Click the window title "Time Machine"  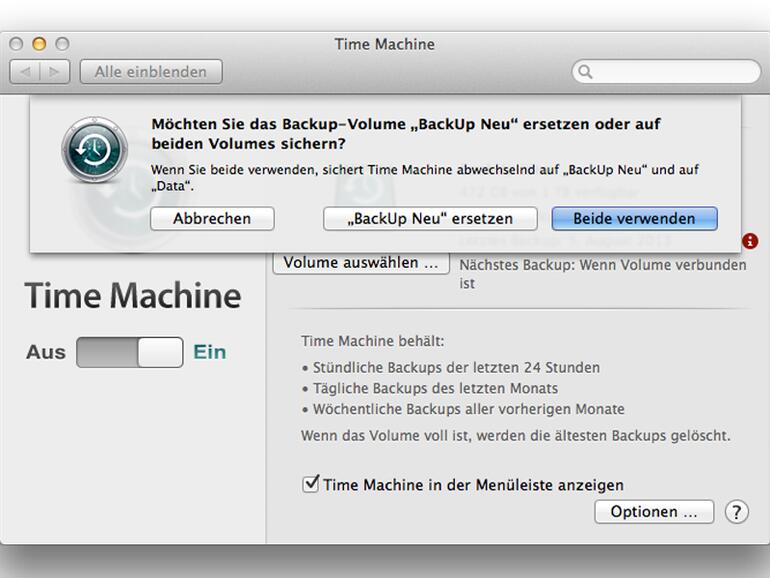coord(385,44)
